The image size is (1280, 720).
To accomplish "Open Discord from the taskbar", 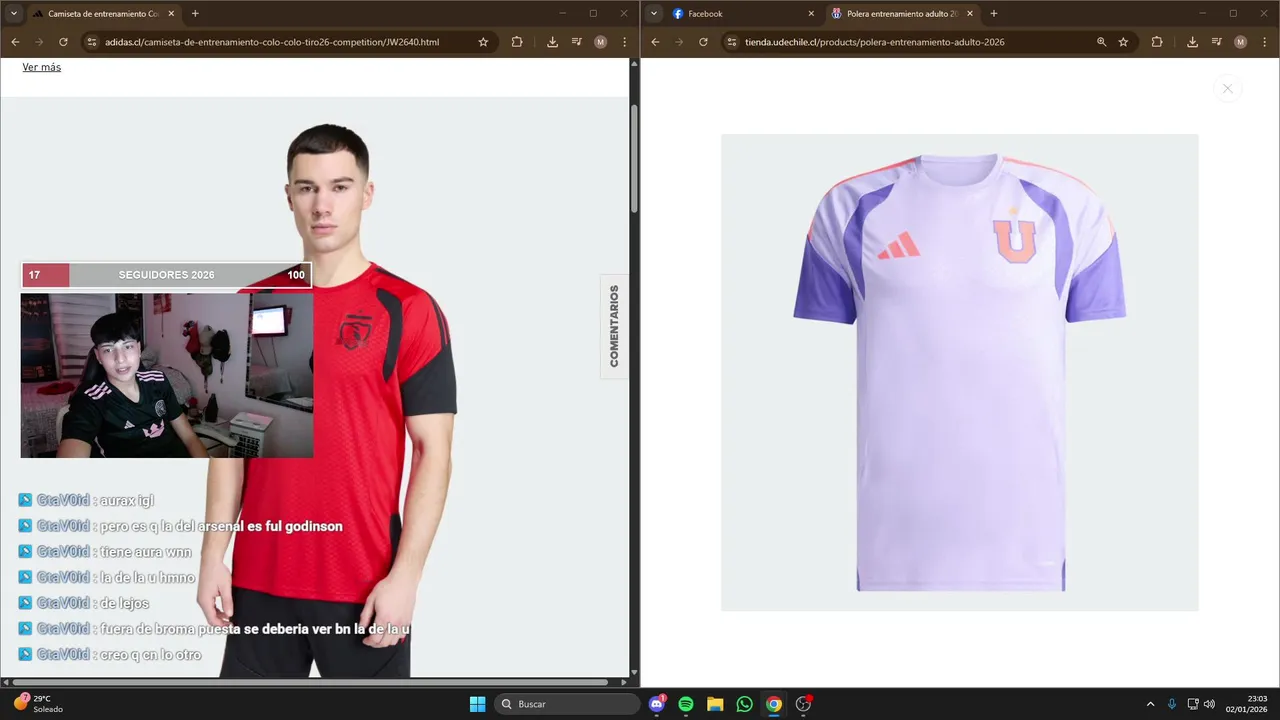I will click(x=657, y=704).
